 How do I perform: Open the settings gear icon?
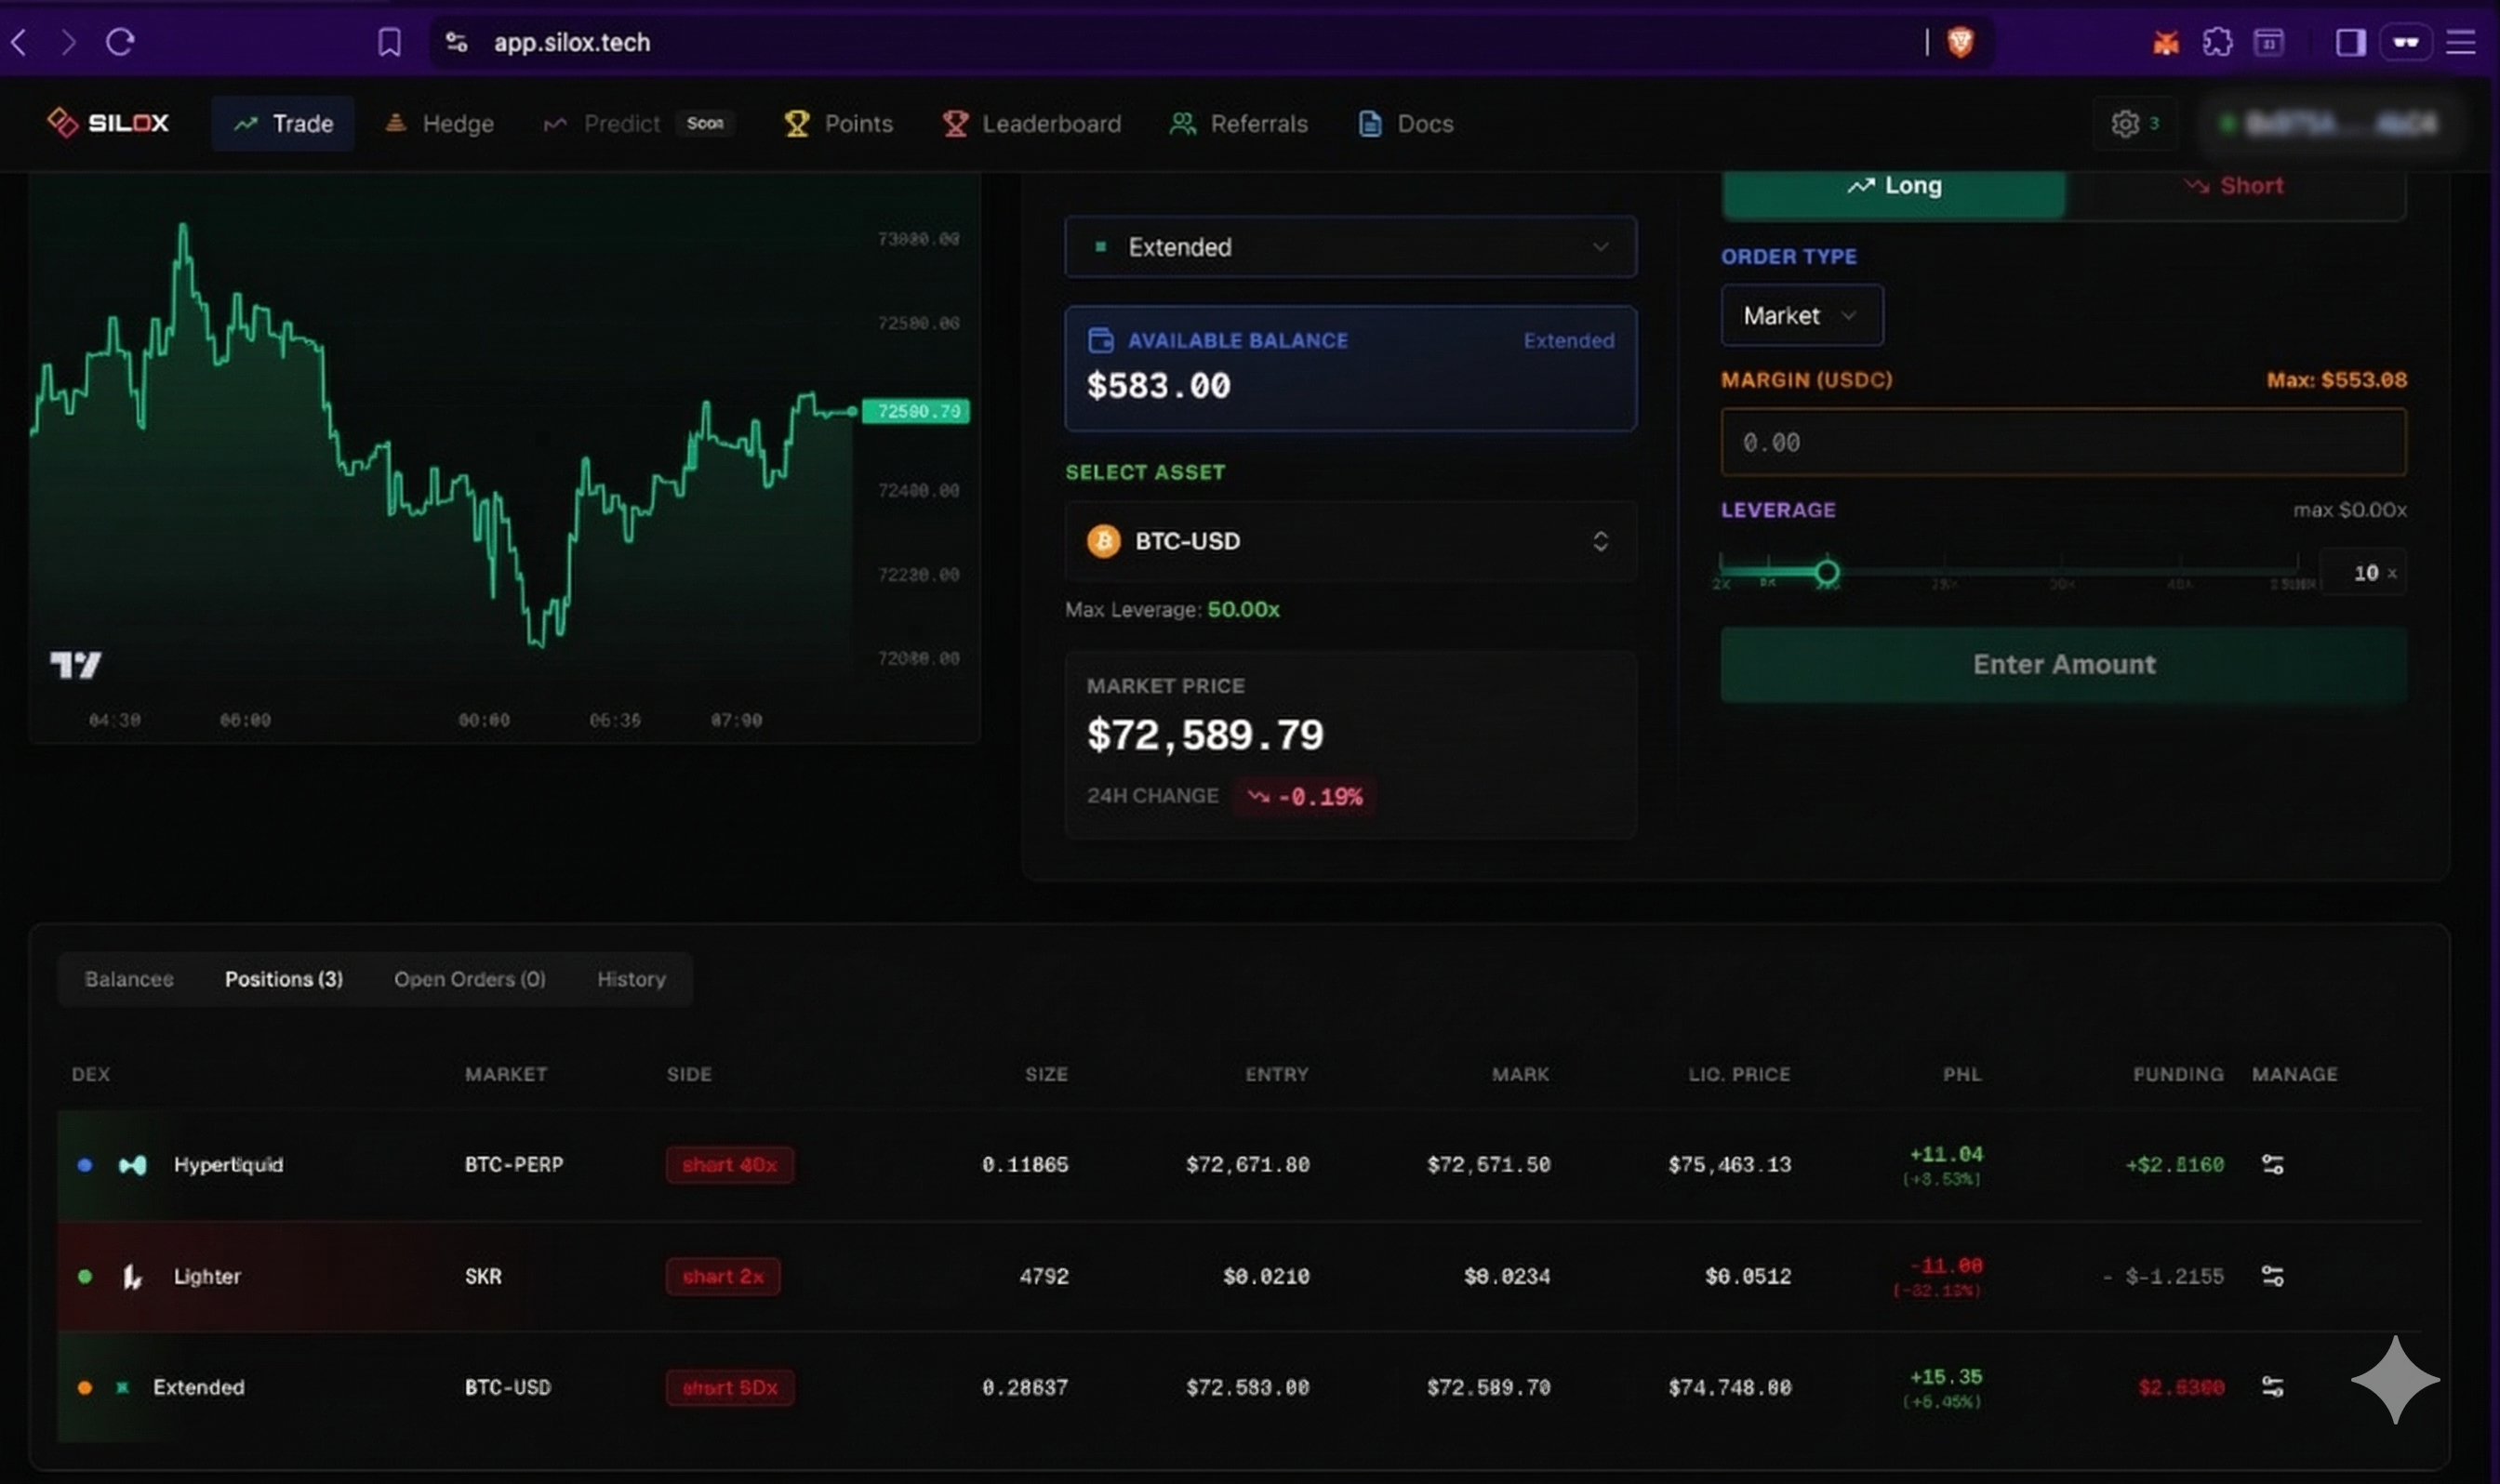(x=2124, y=124)
